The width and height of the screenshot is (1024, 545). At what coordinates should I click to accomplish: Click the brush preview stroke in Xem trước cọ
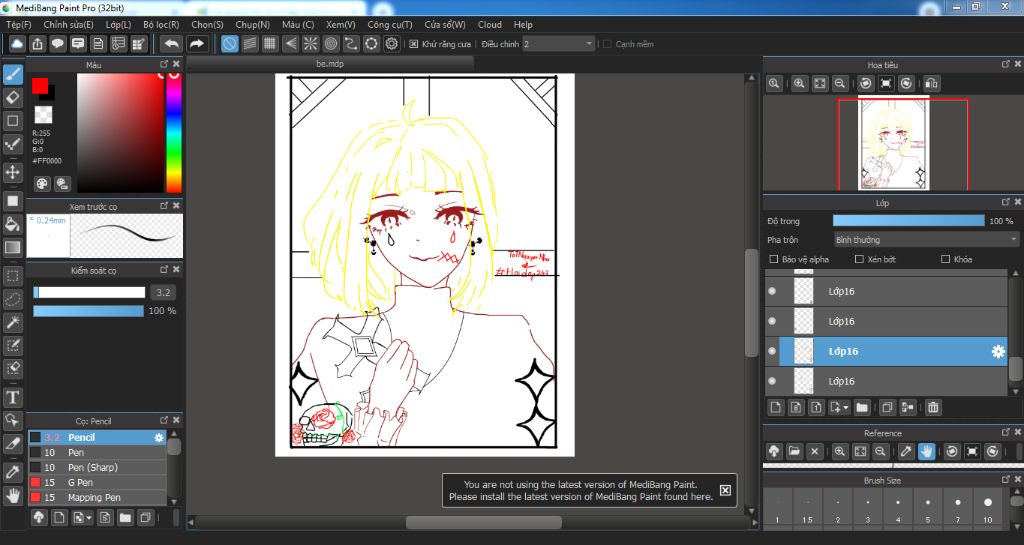126,236
